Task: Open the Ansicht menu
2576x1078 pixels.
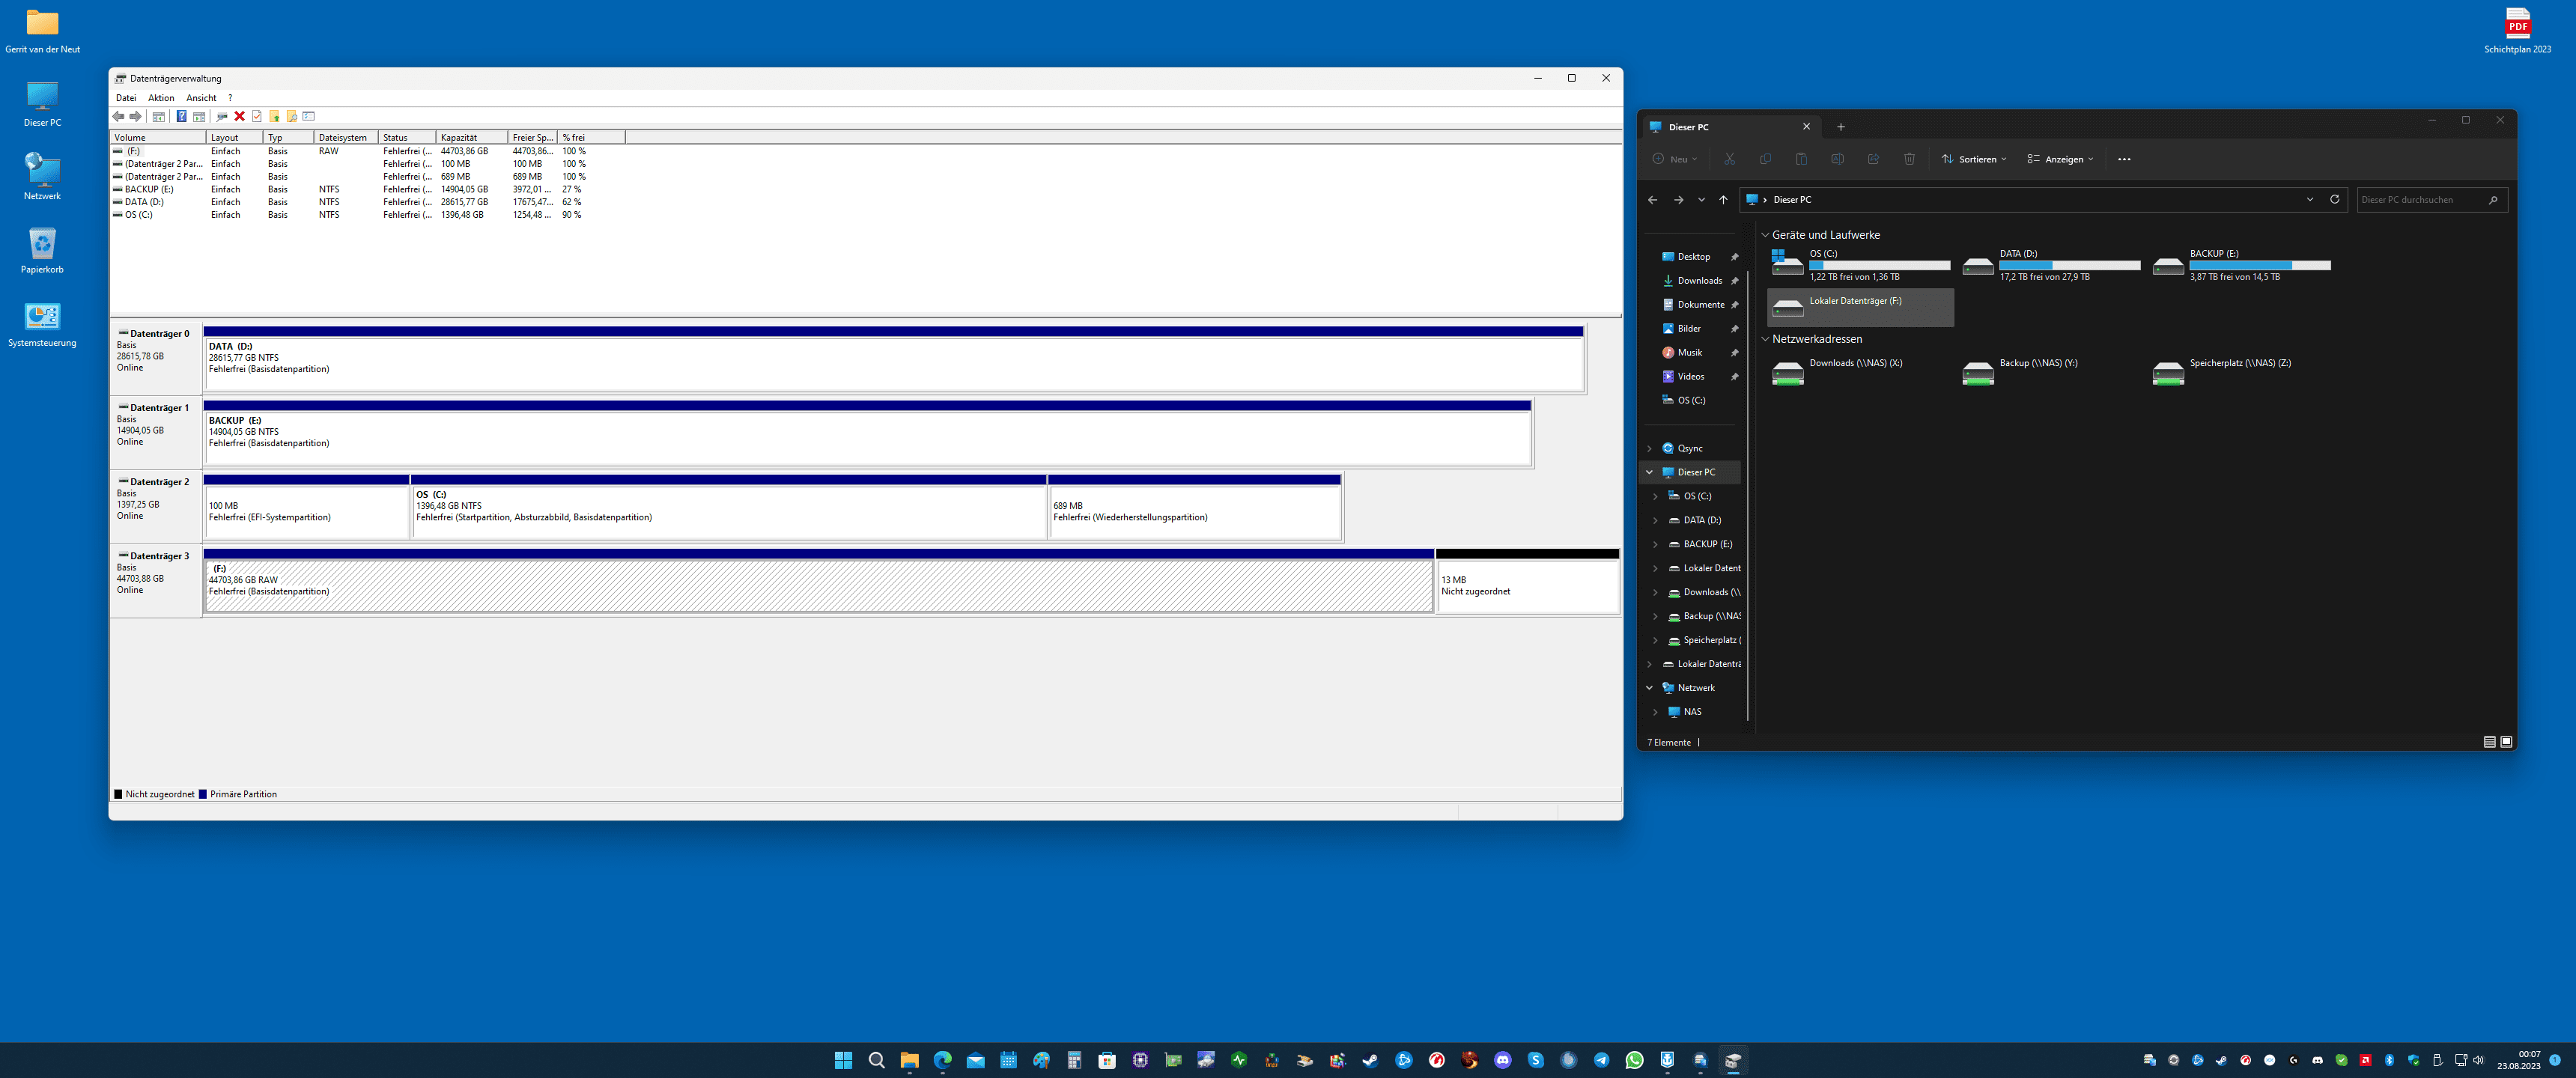Action: pyautogui.click(x=201, y=98)
